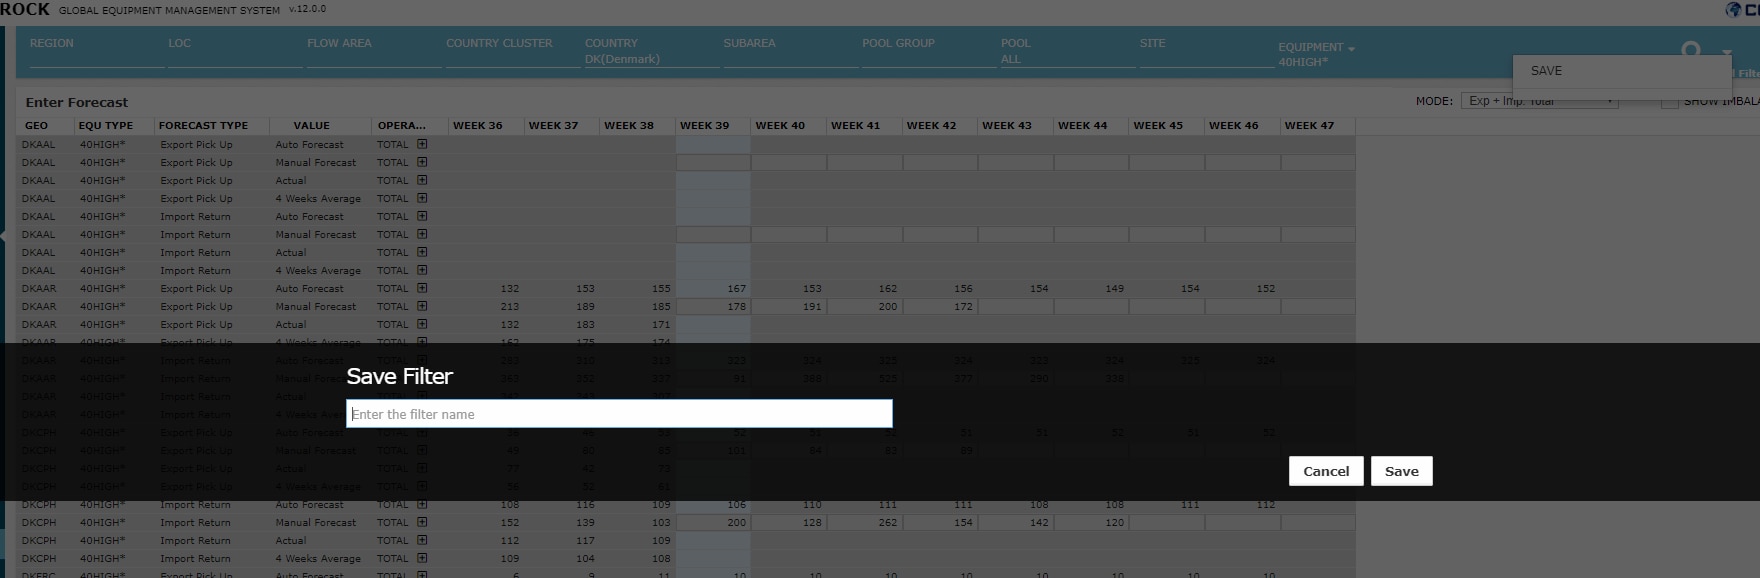This screenshot has width=1760, height=578.
Task: Click the Country filter field showing DK(Denmark)
Action: click(650, 59)
